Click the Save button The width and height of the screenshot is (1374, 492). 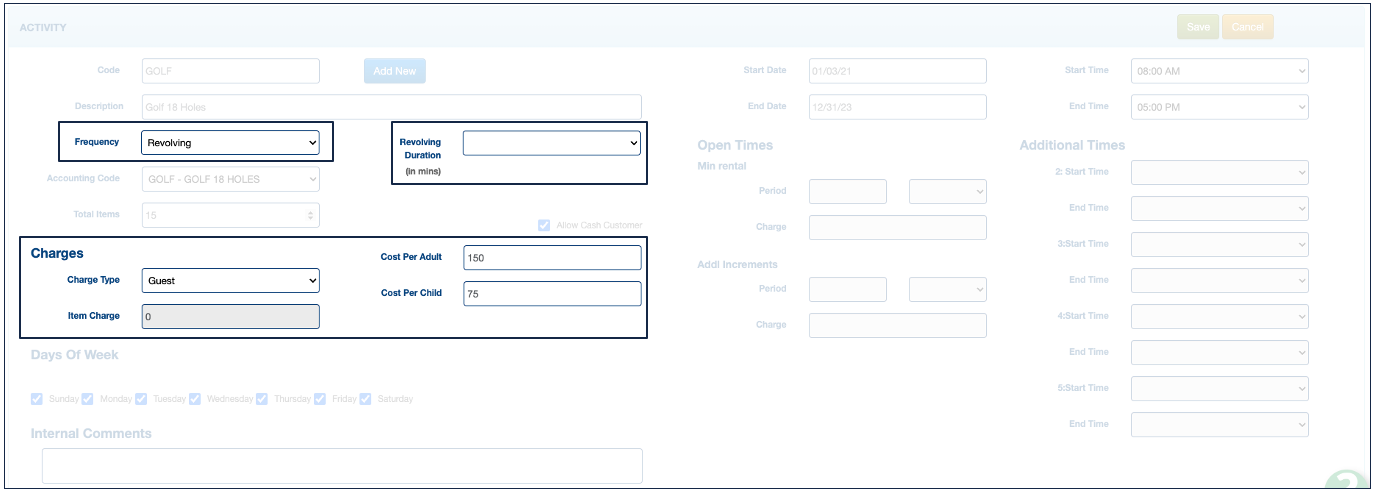(x=1197, y=27)
